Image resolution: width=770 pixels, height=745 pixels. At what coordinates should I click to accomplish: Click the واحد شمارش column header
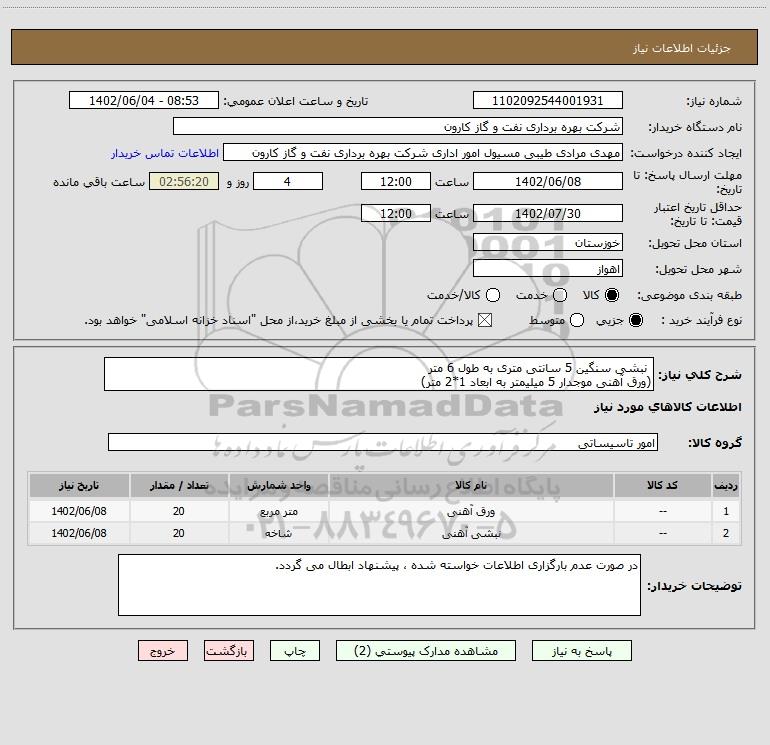(278, 486)
